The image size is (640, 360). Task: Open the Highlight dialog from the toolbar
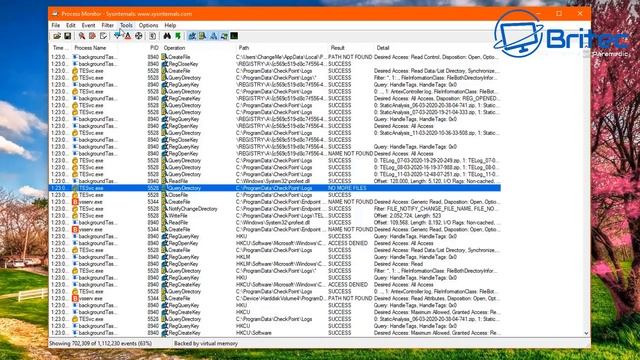pyautogui.click(x=128, y=36)
